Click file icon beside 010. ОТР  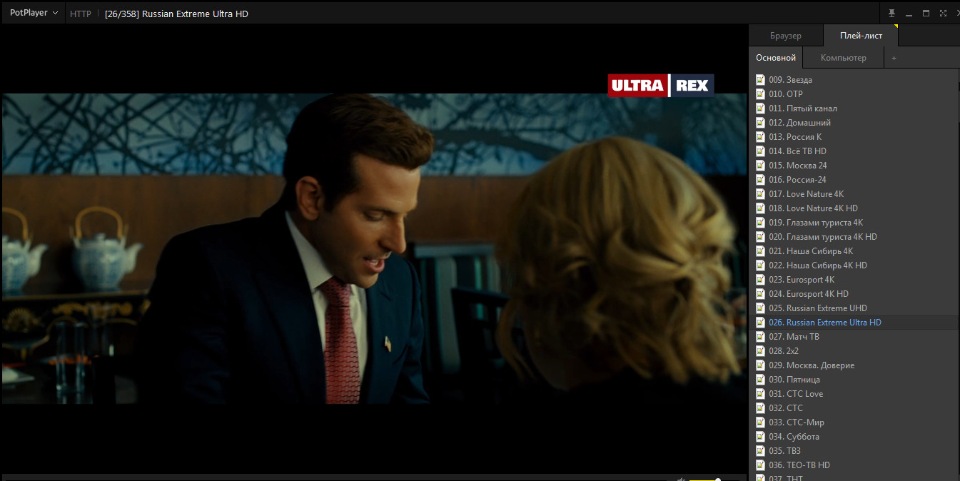760,94
